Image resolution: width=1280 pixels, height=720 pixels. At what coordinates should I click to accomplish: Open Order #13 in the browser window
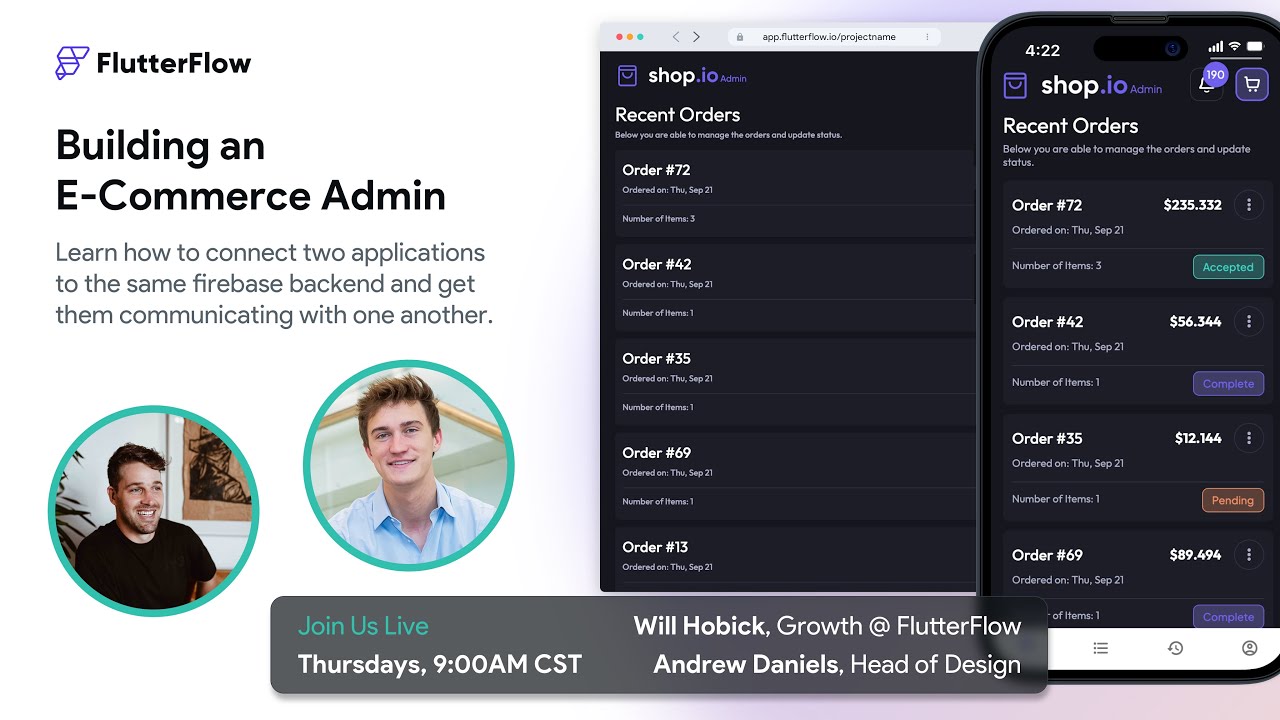coord(796,555)
